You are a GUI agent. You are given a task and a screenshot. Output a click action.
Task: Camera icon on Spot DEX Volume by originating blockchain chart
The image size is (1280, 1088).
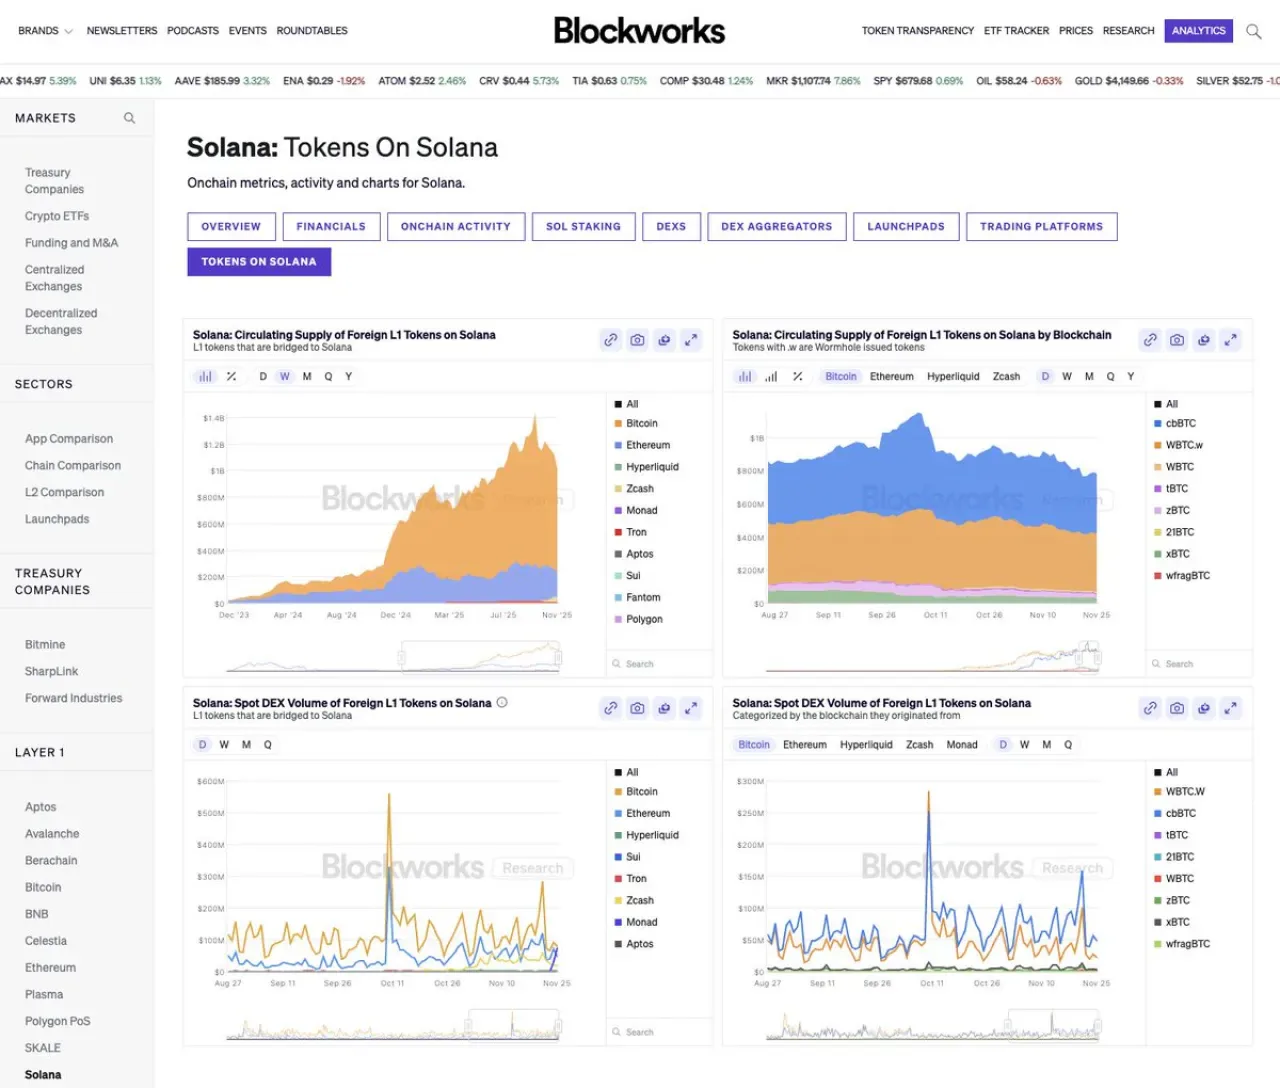[x=1177, y=708]
